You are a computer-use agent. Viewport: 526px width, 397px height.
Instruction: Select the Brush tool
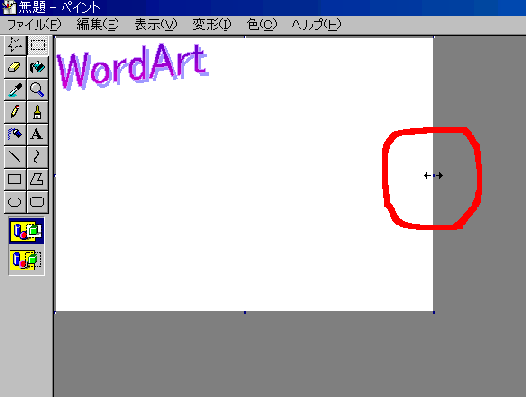[37, 112]
